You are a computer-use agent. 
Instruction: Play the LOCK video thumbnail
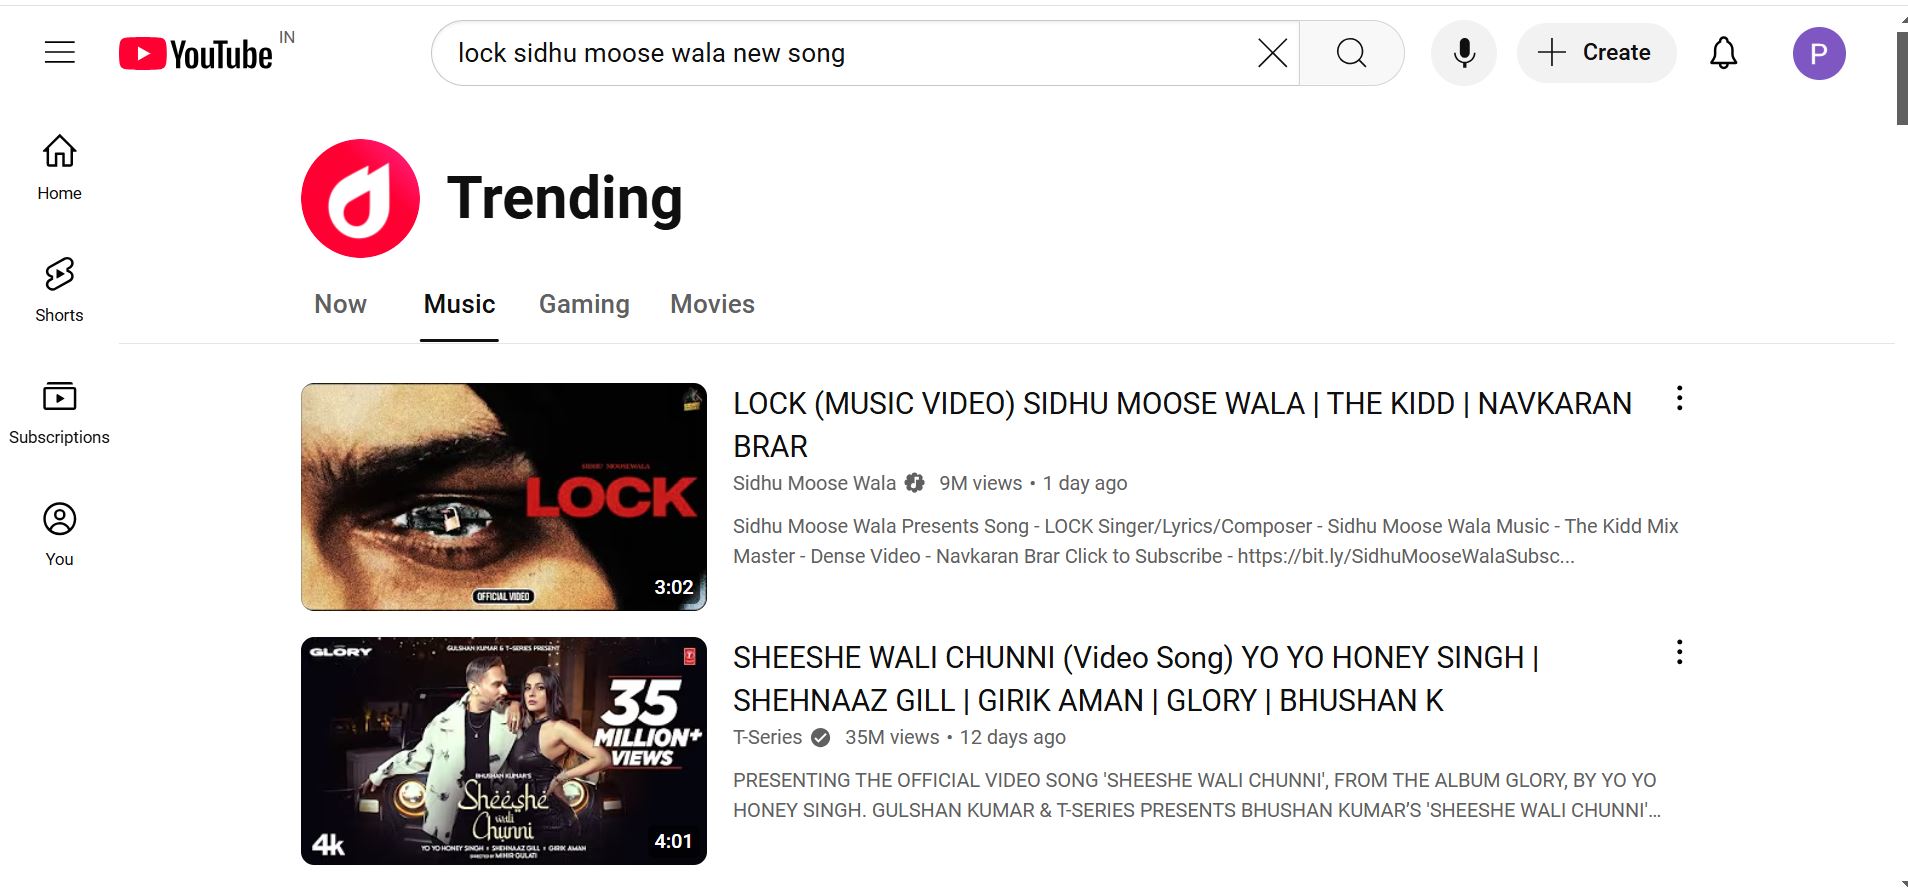[x=504, y=496]
